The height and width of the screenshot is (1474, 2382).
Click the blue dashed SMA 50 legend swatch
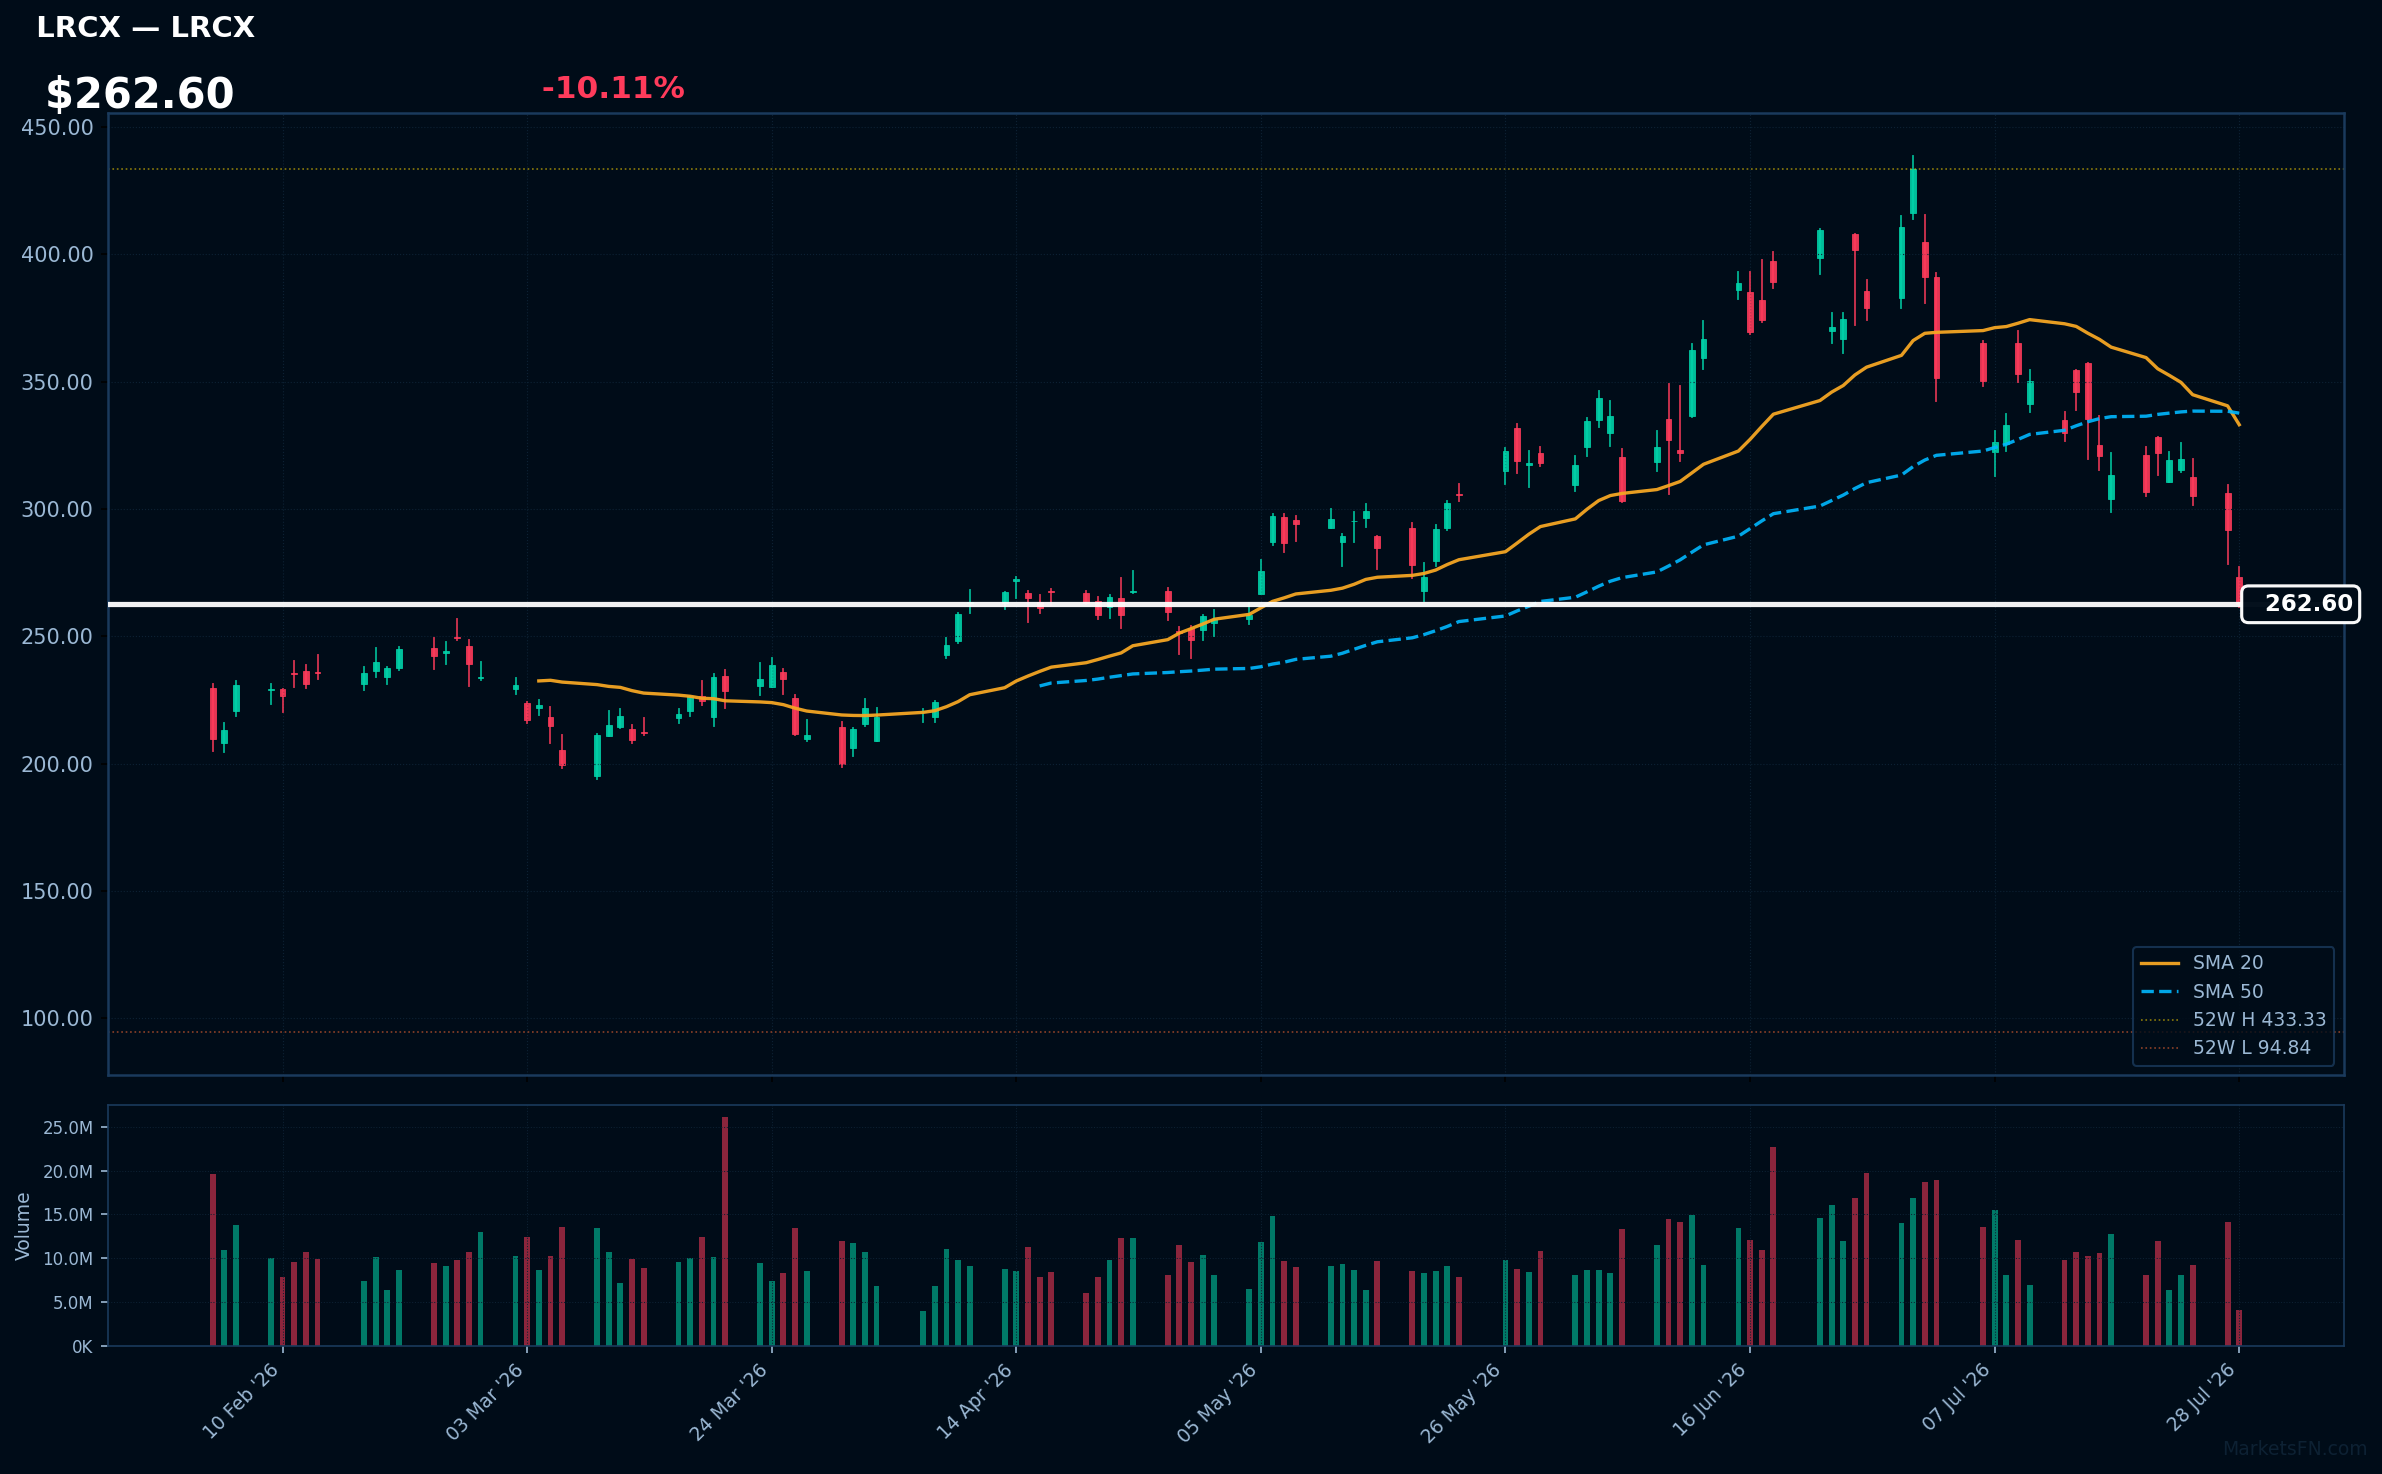2160,992
